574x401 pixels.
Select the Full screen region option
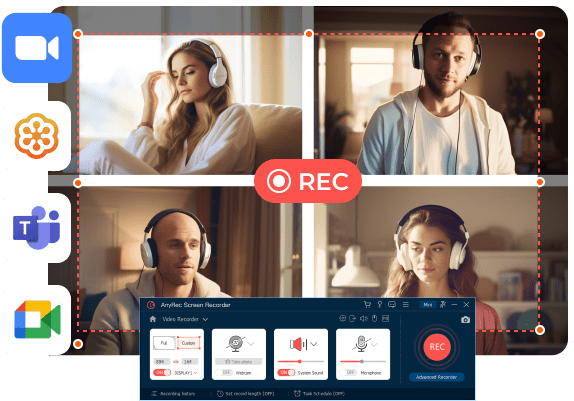click(164, 343)
